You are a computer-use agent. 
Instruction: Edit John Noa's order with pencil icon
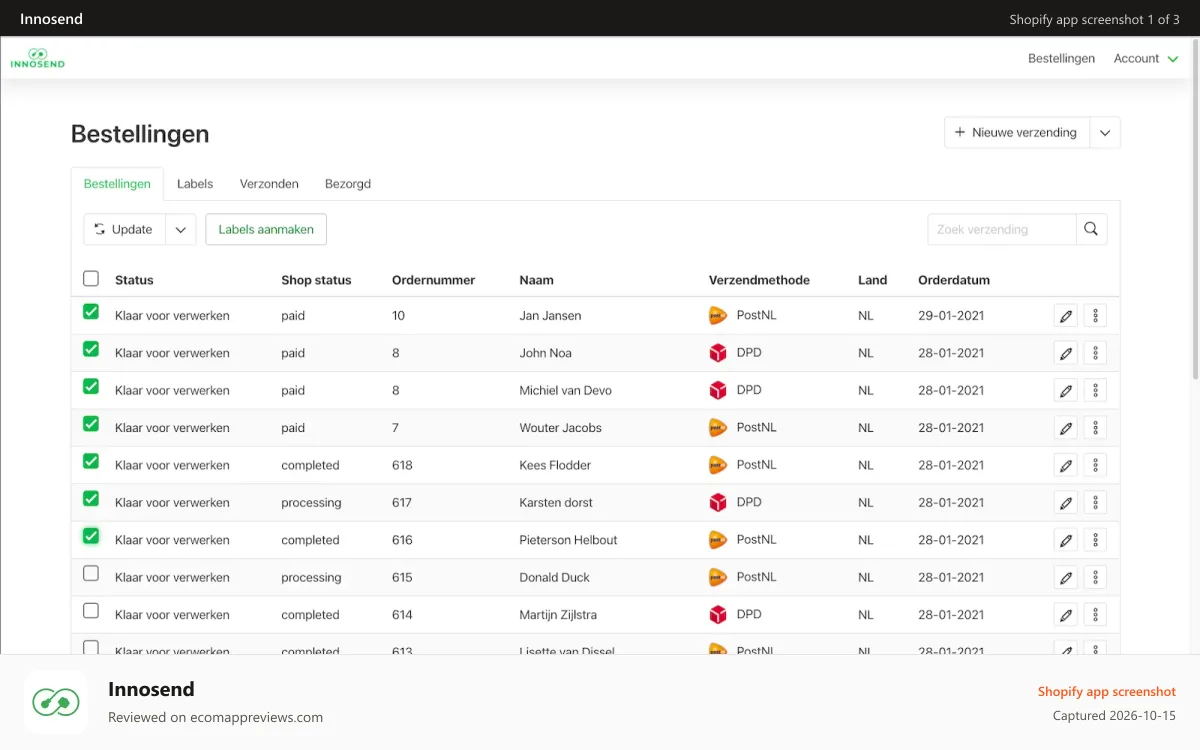pyautogui.click(x=1066, y=353)
